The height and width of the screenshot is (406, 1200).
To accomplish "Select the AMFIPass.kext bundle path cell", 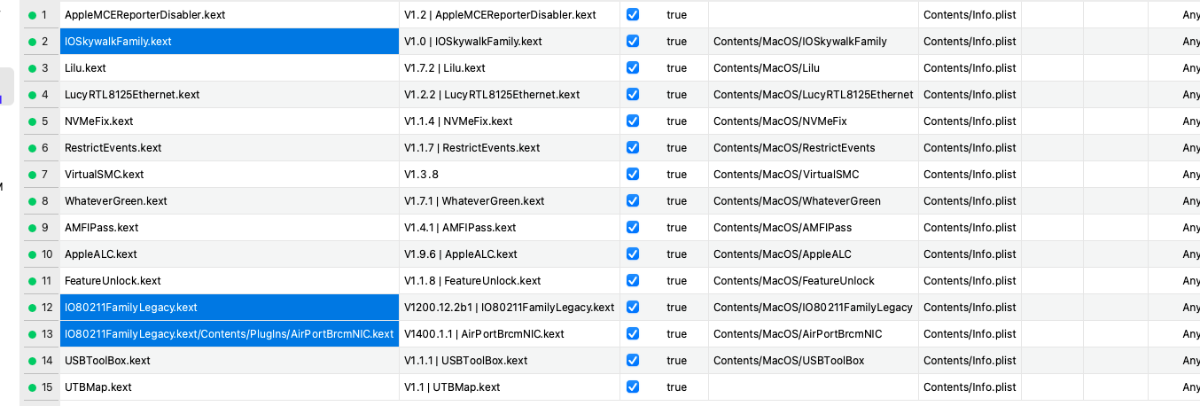I will (x=228, y=227).
